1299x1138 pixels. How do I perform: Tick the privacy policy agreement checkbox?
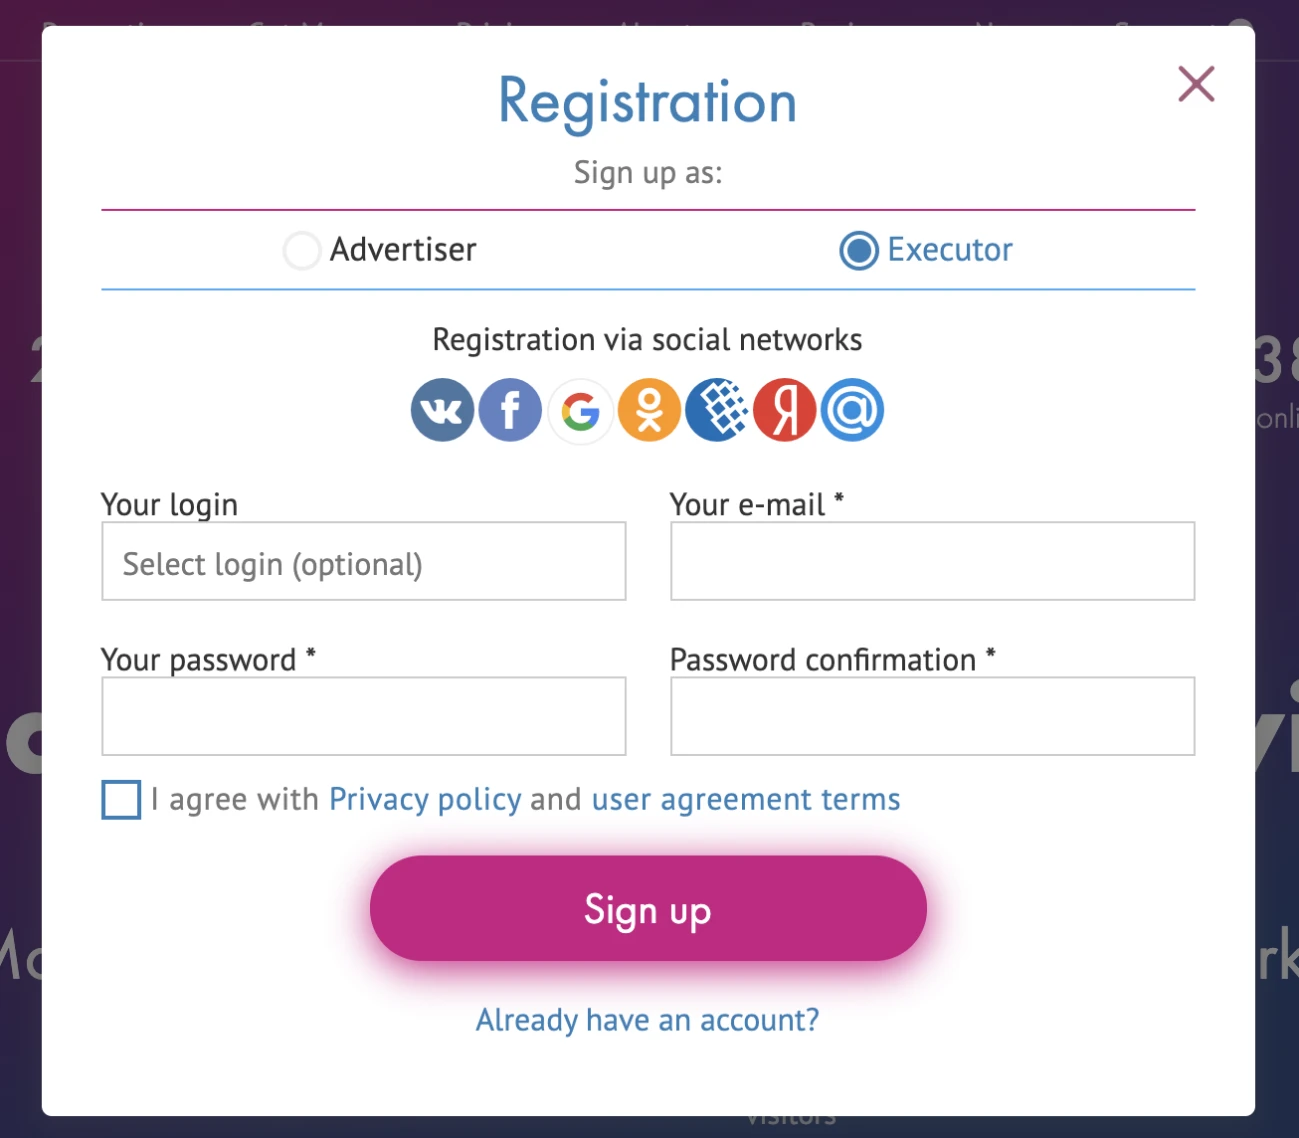(121, 800)
